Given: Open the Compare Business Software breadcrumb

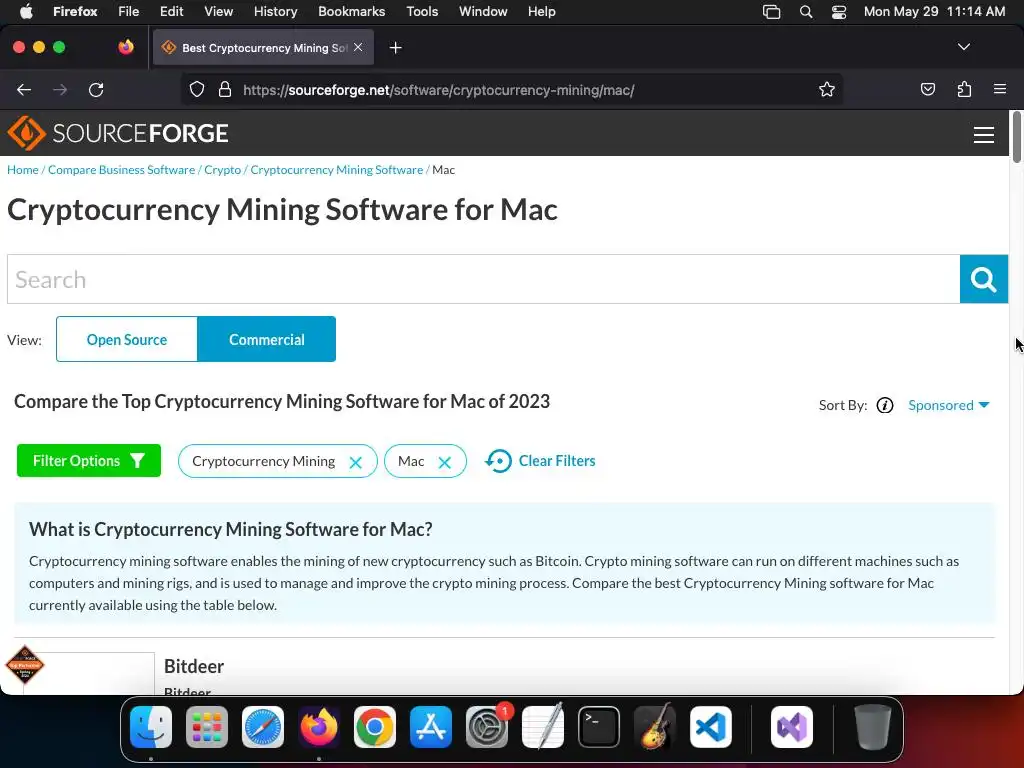Looking at the screenshot, I should click(121, 170).
